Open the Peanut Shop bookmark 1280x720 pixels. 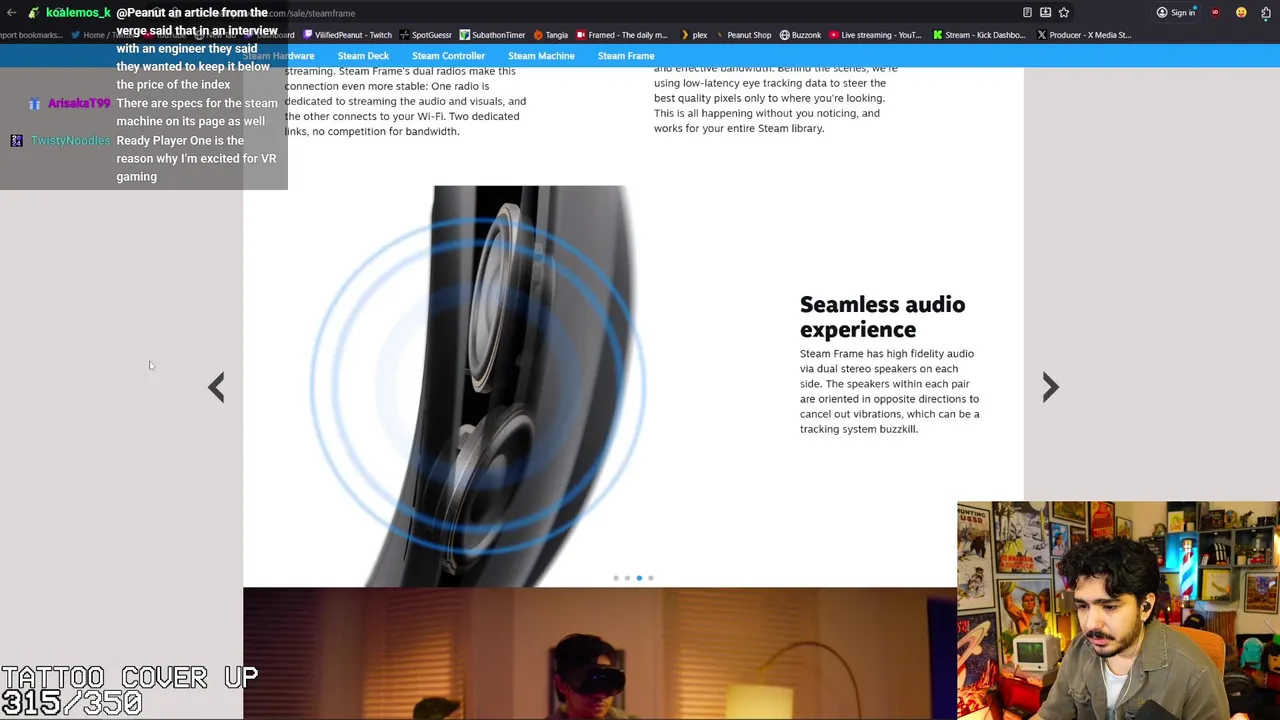tap(742, 35)
